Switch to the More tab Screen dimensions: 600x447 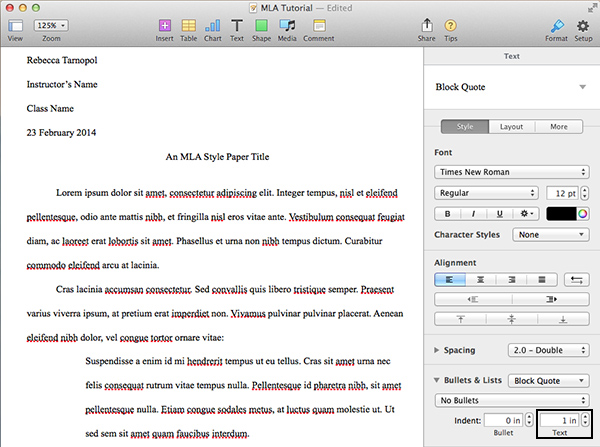[559, 127]
